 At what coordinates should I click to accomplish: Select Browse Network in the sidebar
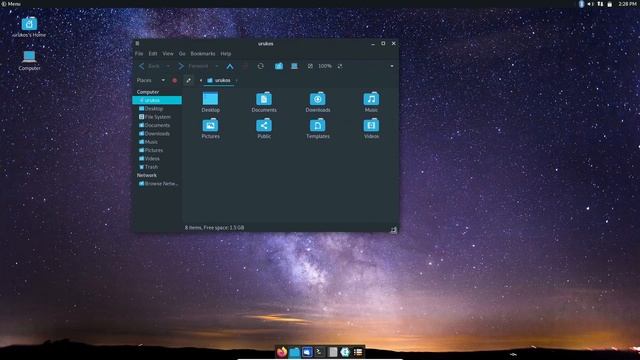pos(157,184)
